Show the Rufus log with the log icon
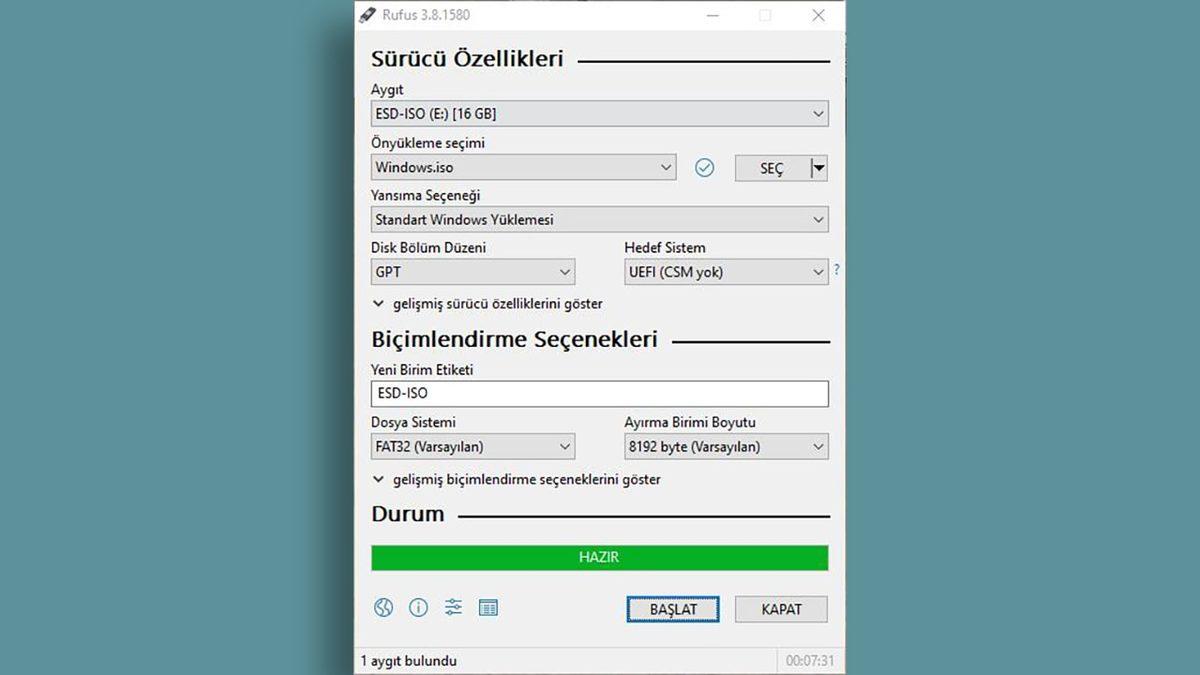1200x675 pixels. tap(488, 607)
